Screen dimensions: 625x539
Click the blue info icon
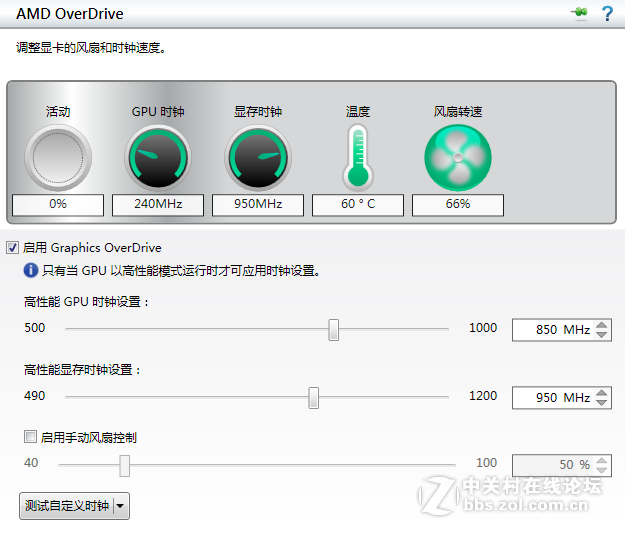[x=31, y=270]
